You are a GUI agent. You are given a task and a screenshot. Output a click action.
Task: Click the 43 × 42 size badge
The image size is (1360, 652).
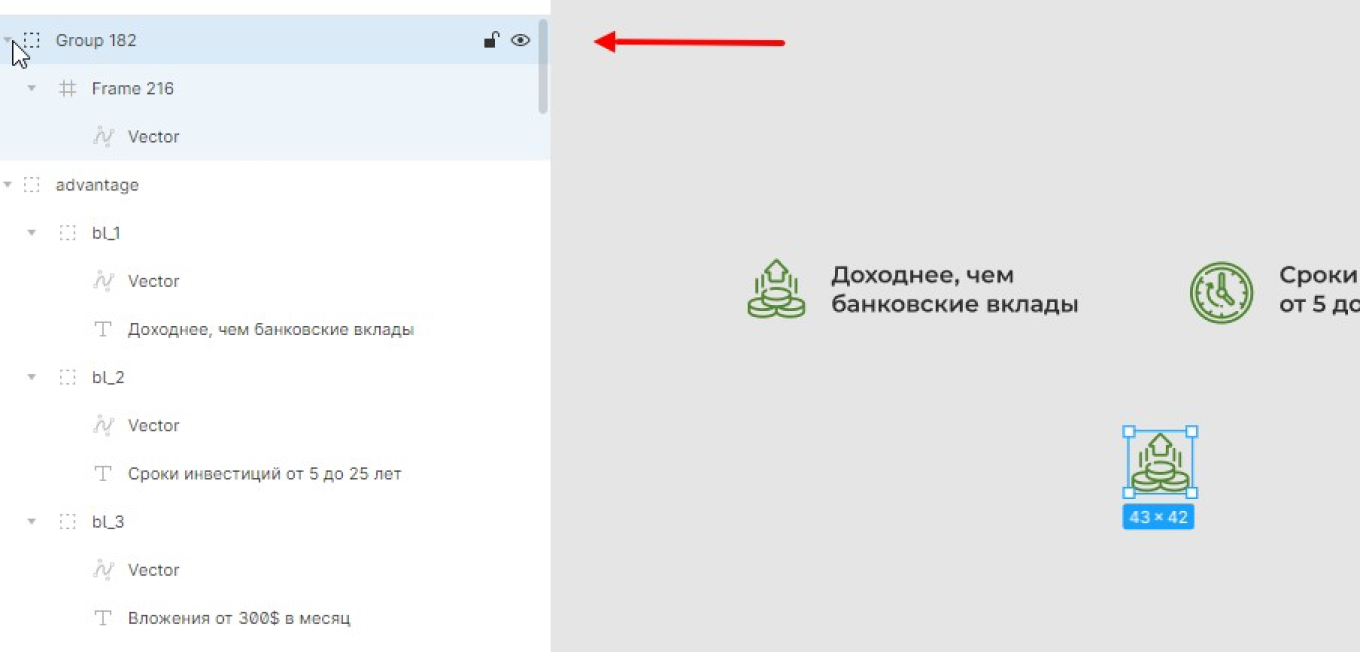[x=1158, y=517]
